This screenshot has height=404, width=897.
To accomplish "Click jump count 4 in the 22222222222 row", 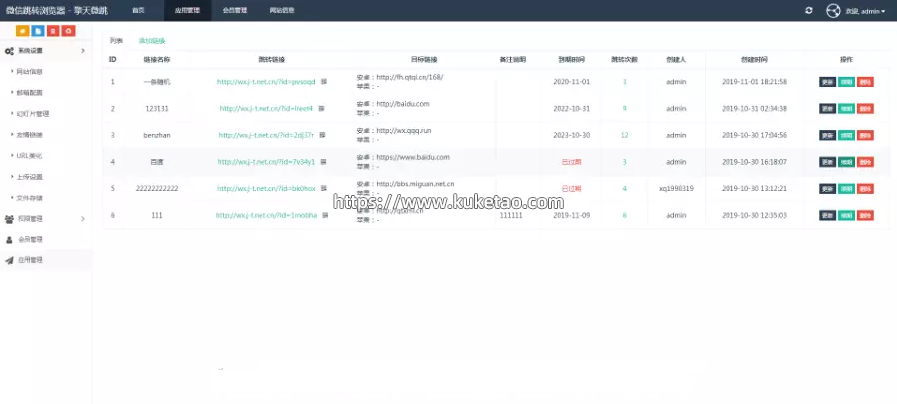I will tap(624, 188).
